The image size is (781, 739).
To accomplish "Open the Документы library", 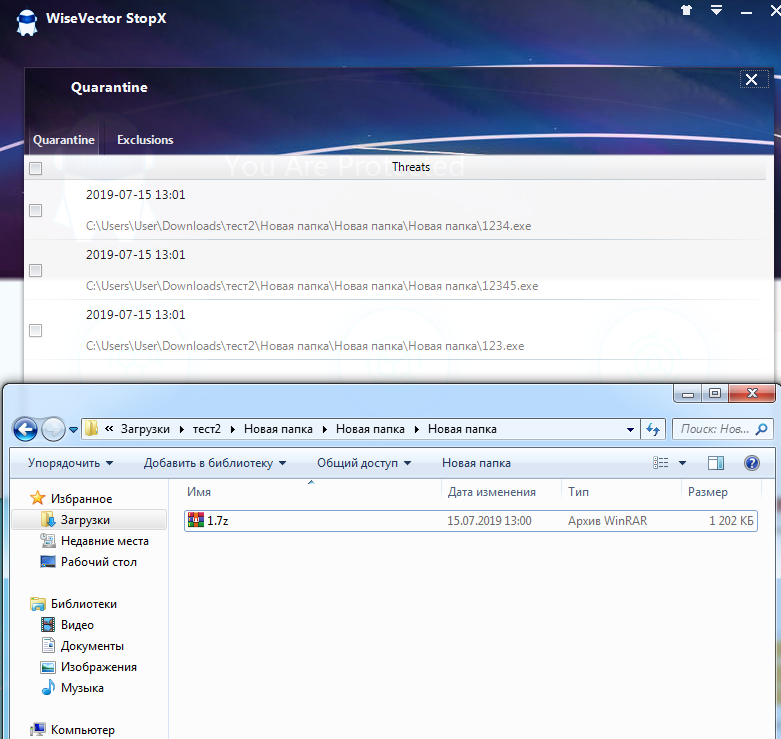I will click(92, 646).
